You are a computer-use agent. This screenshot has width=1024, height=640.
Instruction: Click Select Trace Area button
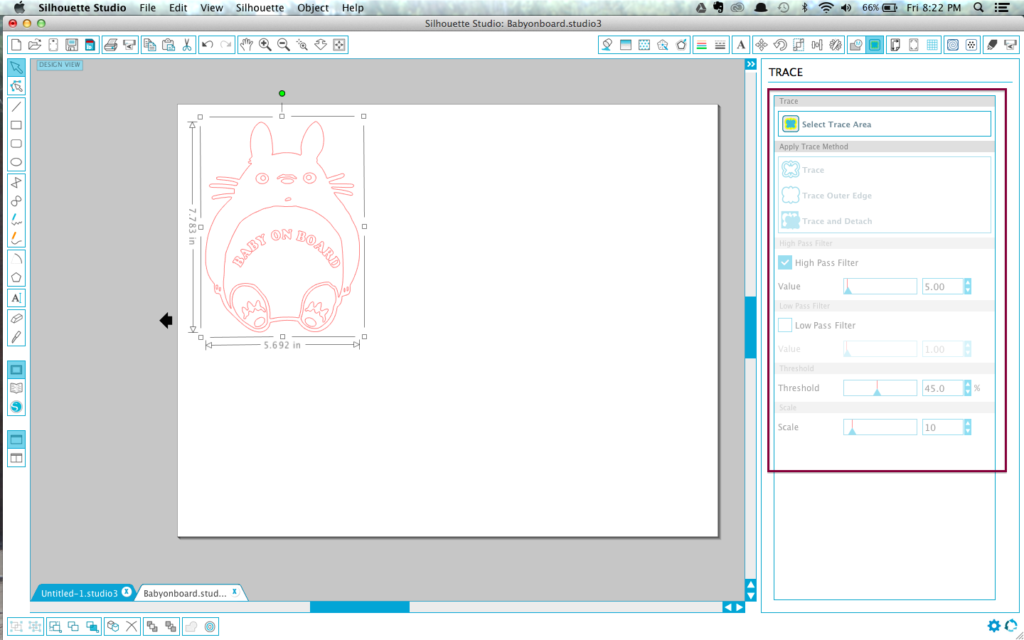[884, 124]
